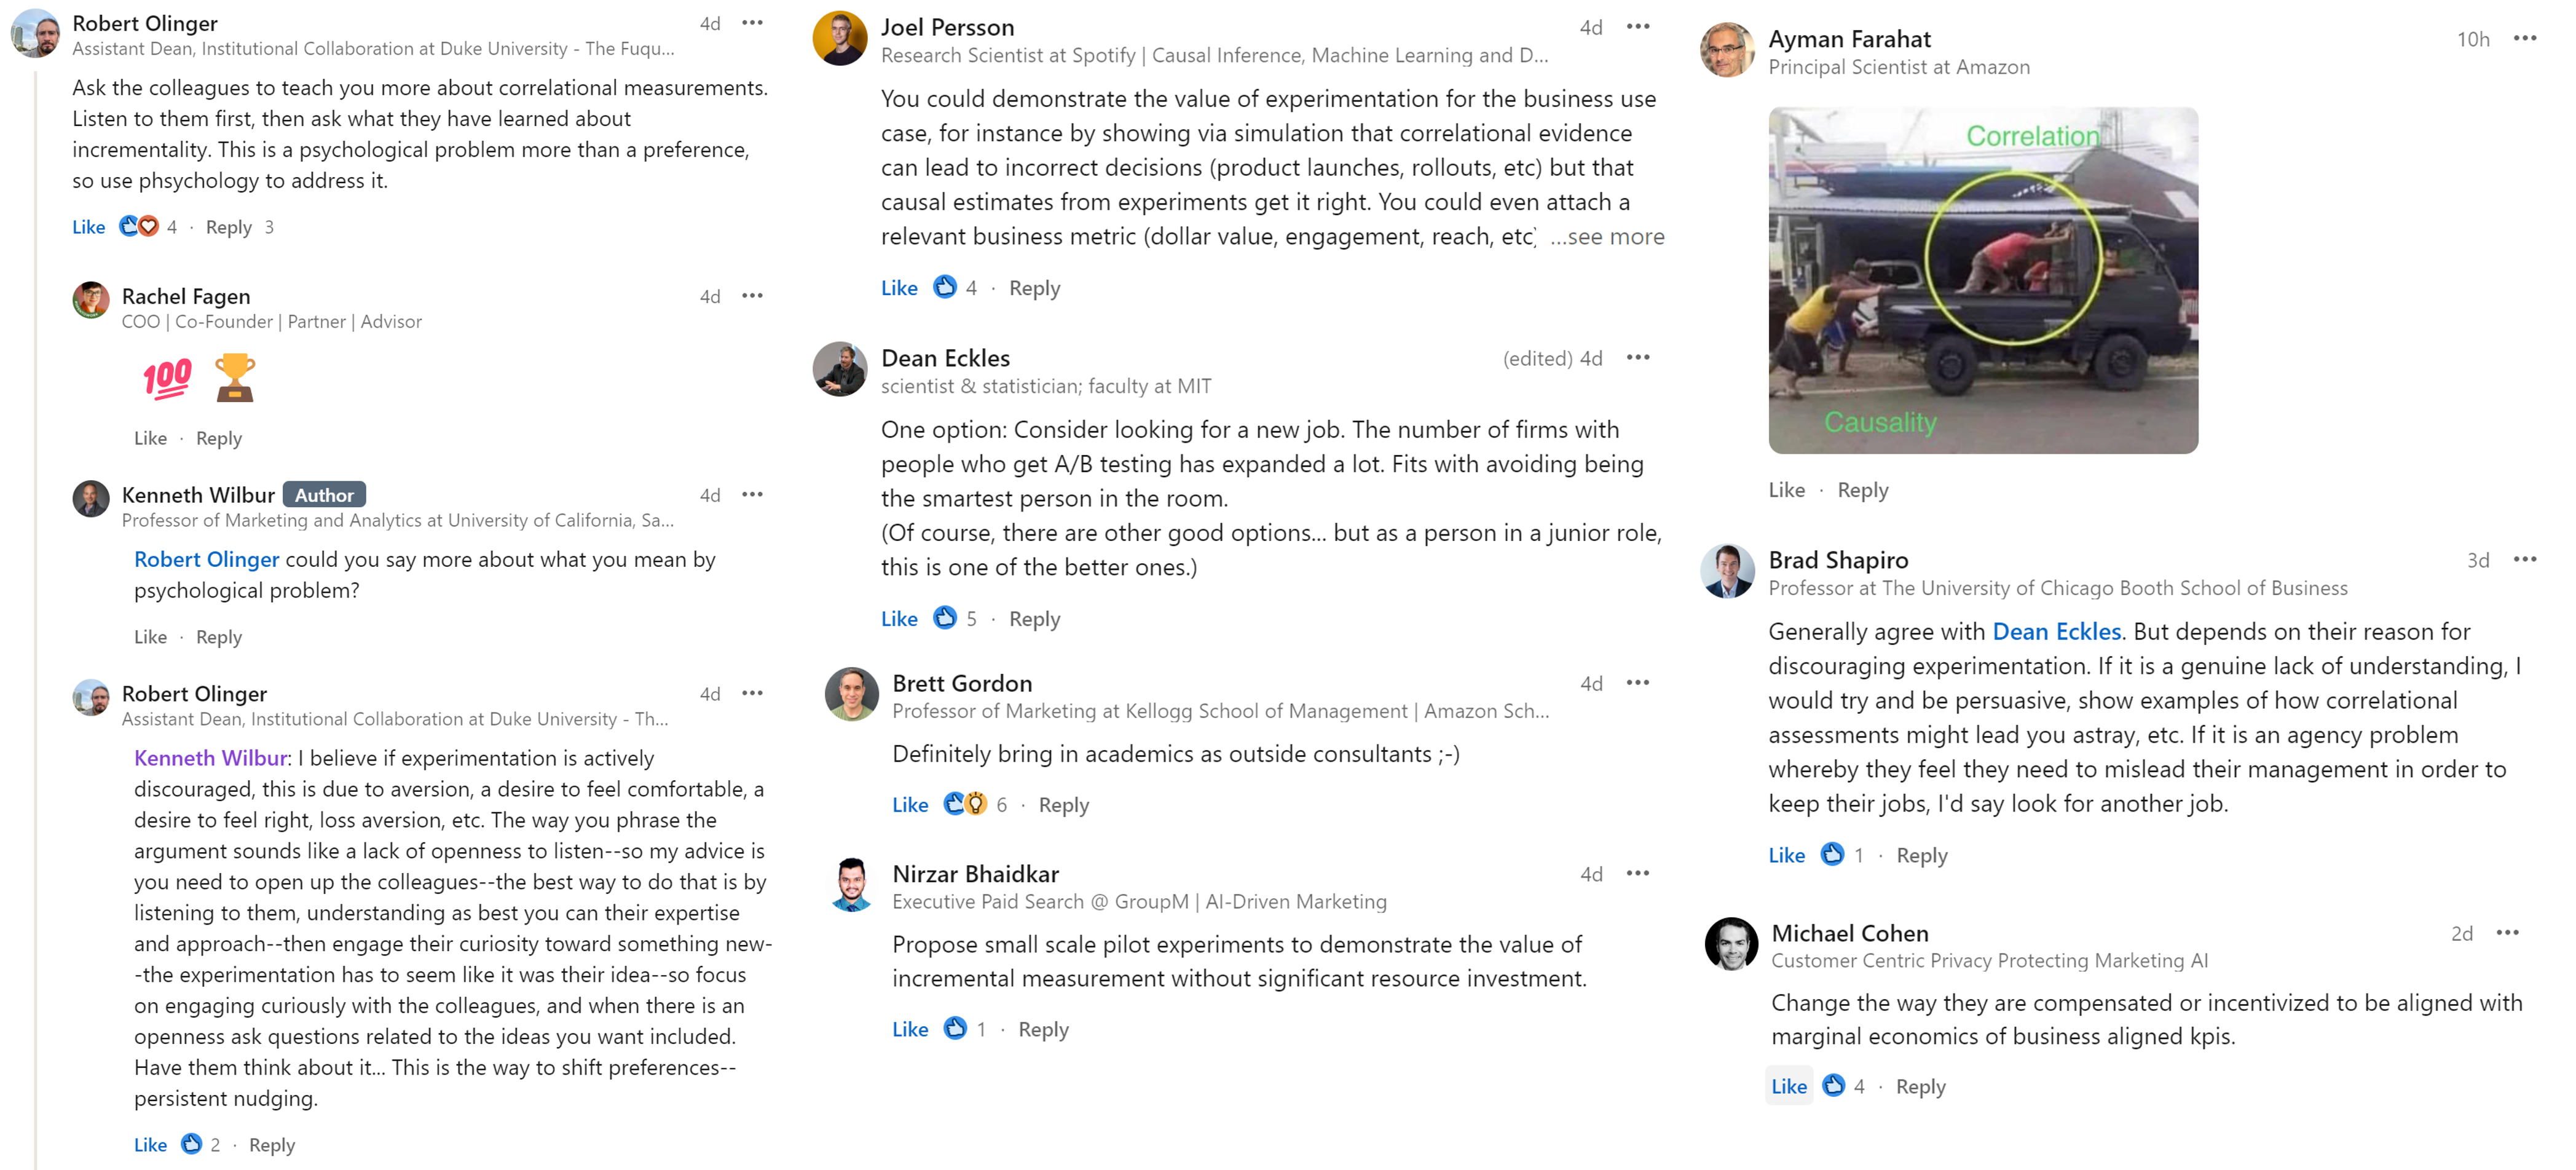Expand Joel Persson's comment with see more
Image resolution: width=2576 pixels, height=1170 pixels.
(1607, 237)
